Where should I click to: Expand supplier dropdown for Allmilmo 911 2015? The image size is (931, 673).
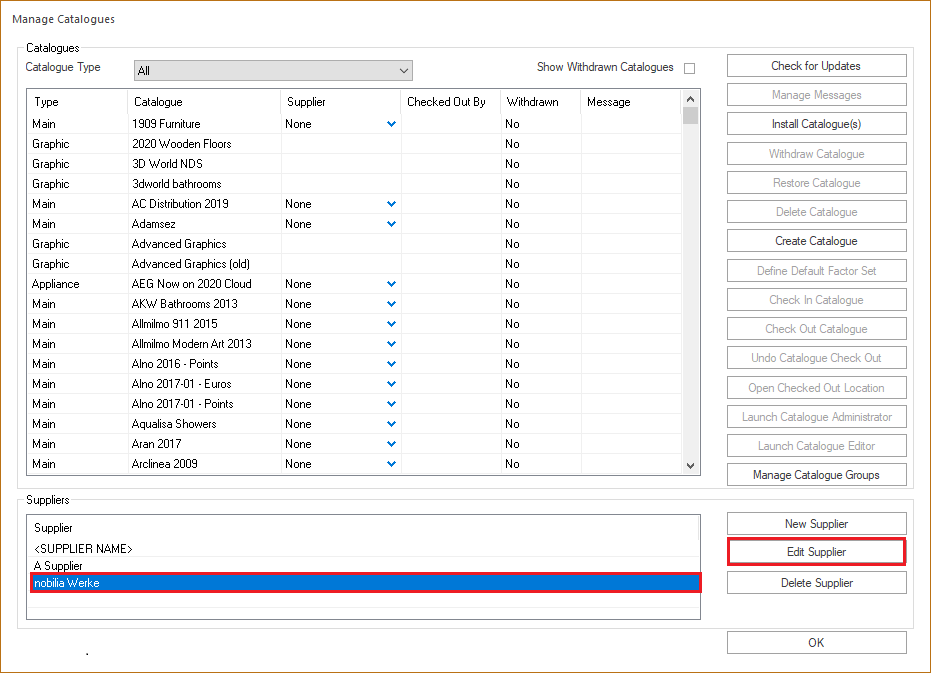(x=391, y=324)
